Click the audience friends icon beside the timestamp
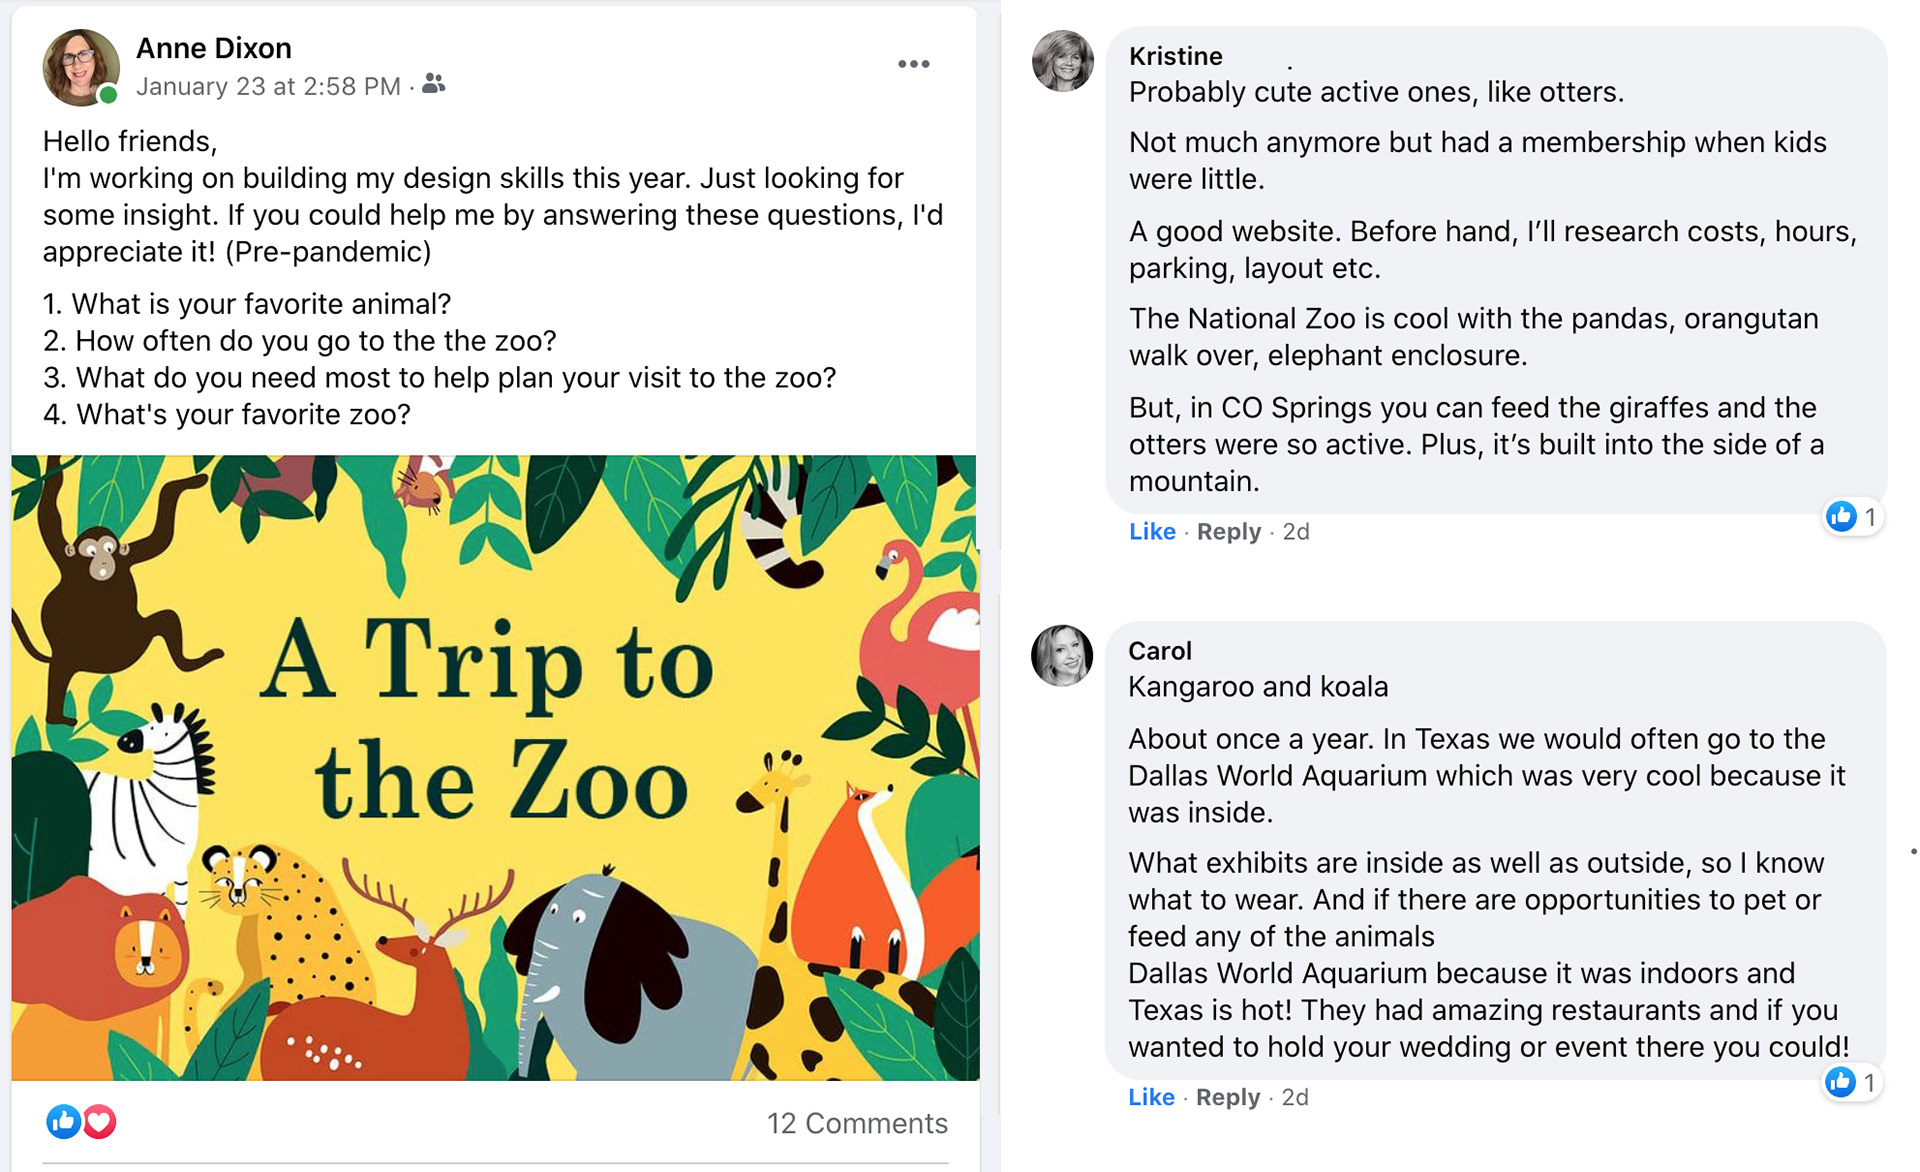 433,84
